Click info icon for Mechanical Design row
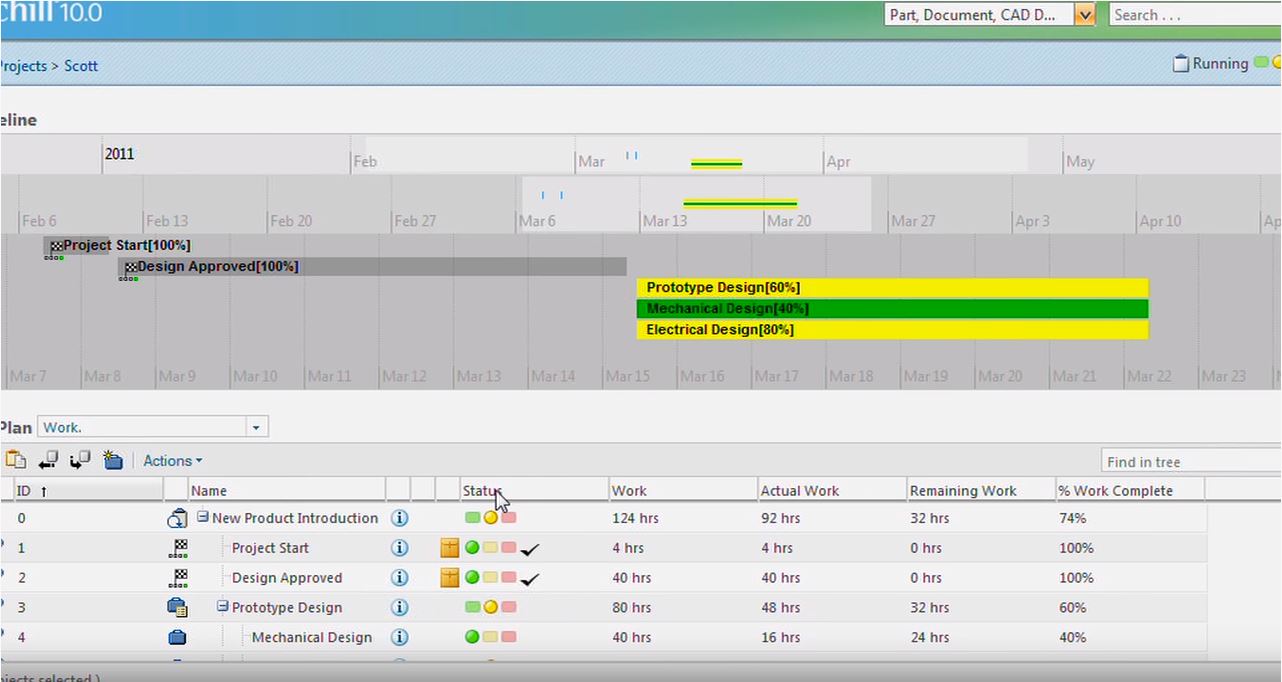 tap(399, 637)
